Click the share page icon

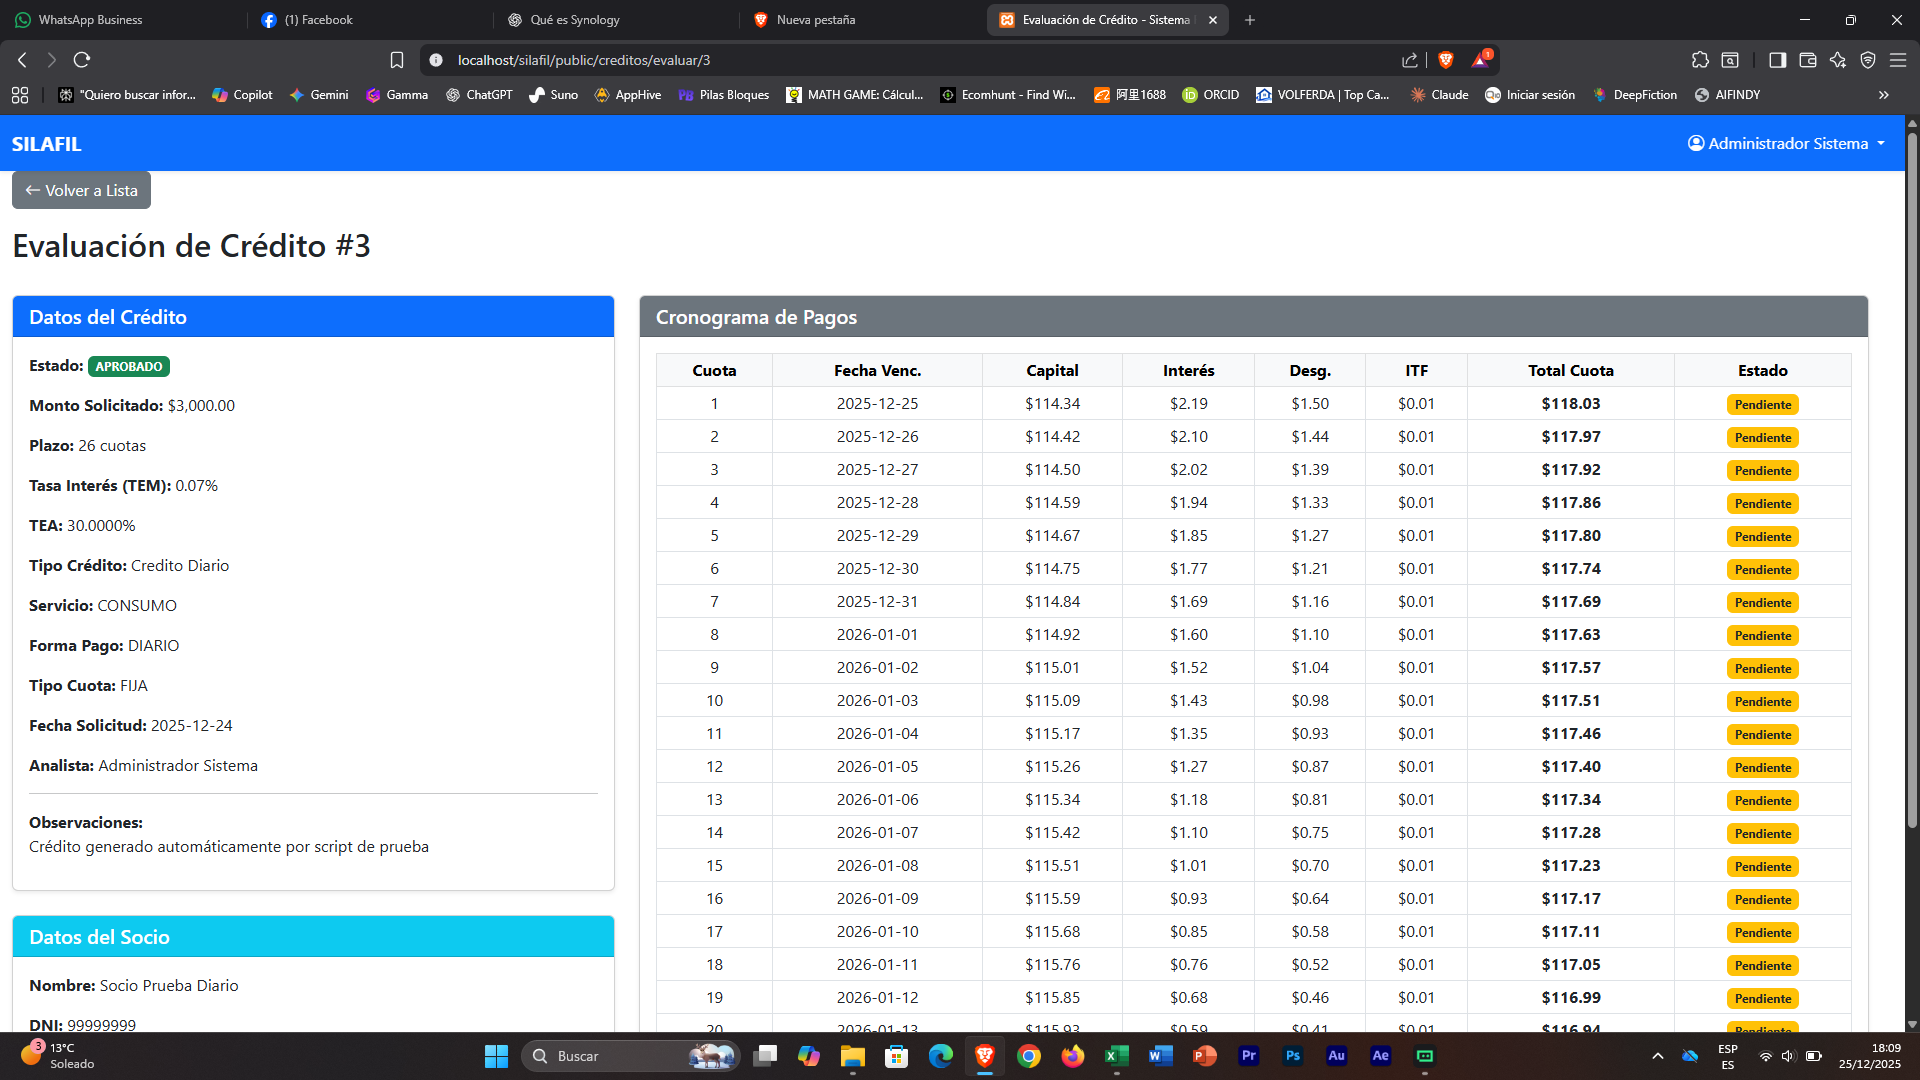click(1410, 60)
